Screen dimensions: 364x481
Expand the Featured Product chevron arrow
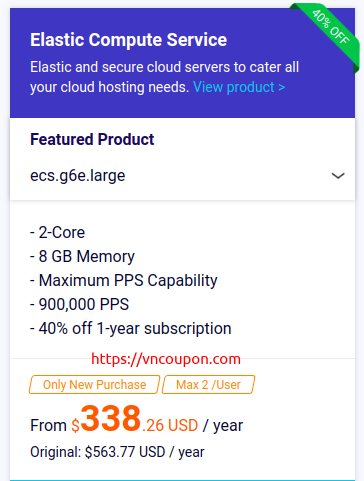coord(338,176)
